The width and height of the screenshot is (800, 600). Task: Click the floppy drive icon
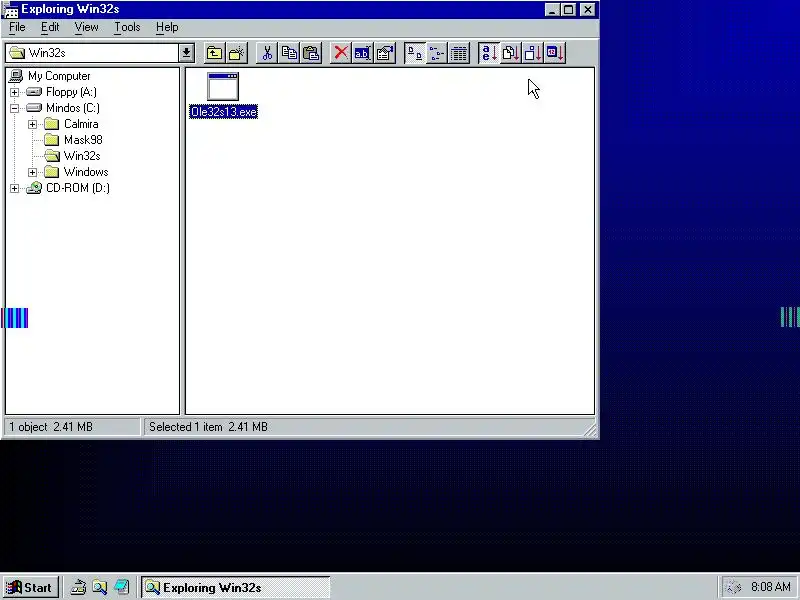[x=34, y=92]
